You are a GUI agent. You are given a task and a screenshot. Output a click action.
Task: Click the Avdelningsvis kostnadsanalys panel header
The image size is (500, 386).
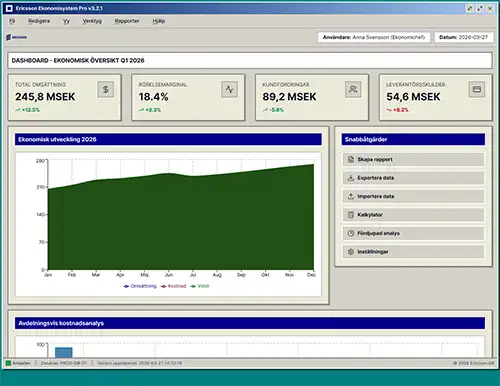click(x=250, y=323)
